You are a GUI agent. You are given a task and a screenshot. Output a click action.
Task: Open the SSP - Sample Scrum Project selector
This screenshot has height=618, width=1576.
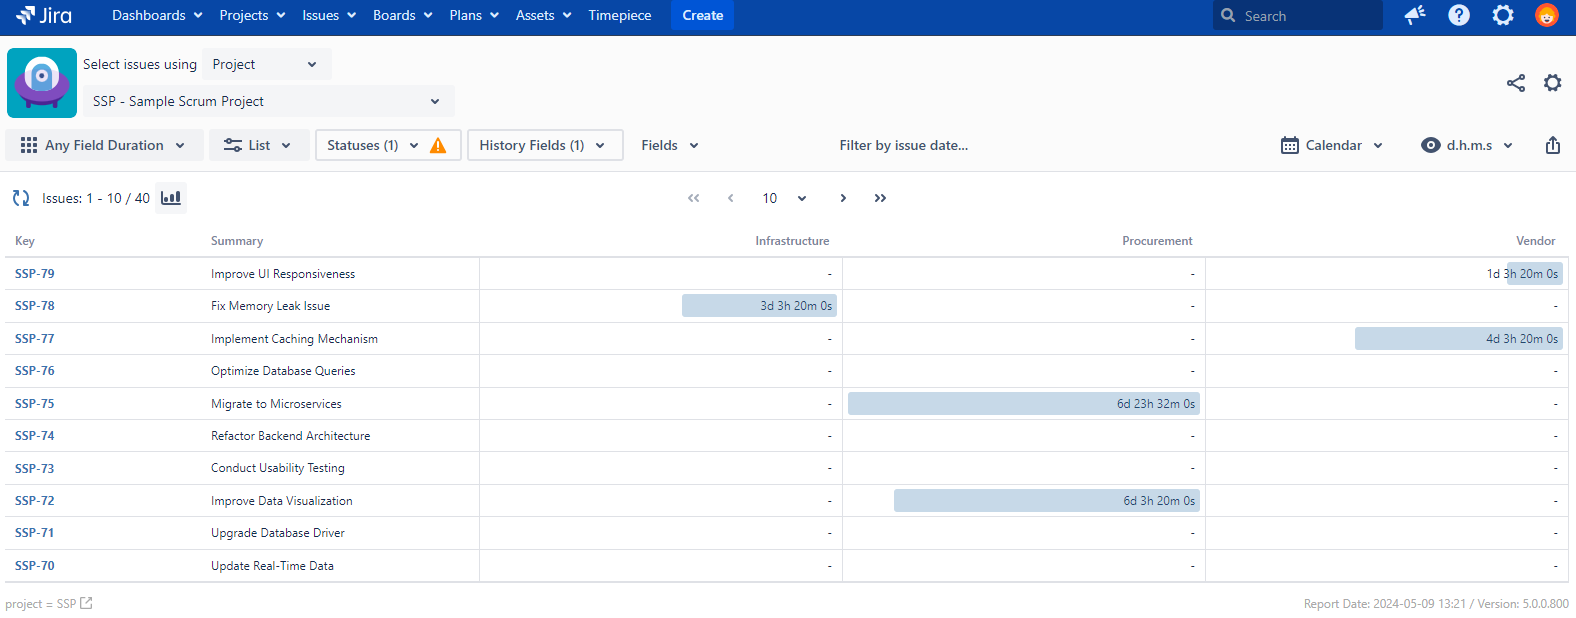tap(268, 101)
